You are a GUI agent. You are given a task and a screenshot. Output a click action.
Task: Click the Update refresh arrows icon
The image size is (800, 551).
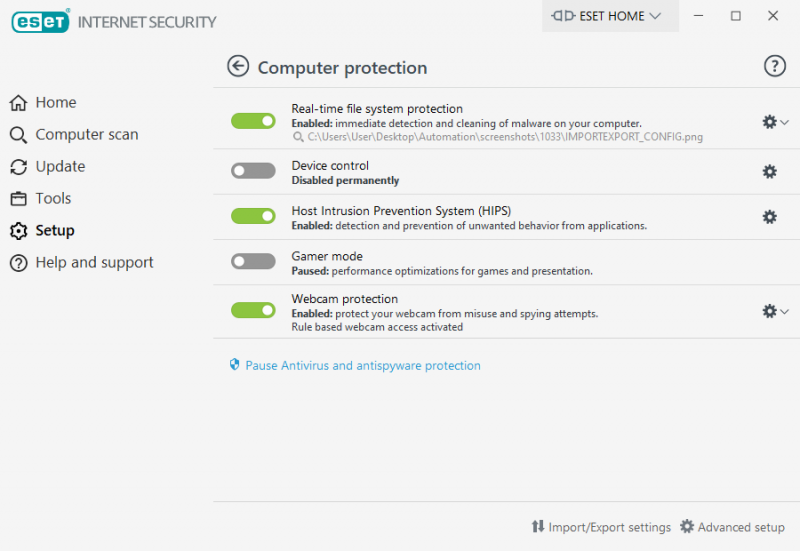[x=18, y=167]
